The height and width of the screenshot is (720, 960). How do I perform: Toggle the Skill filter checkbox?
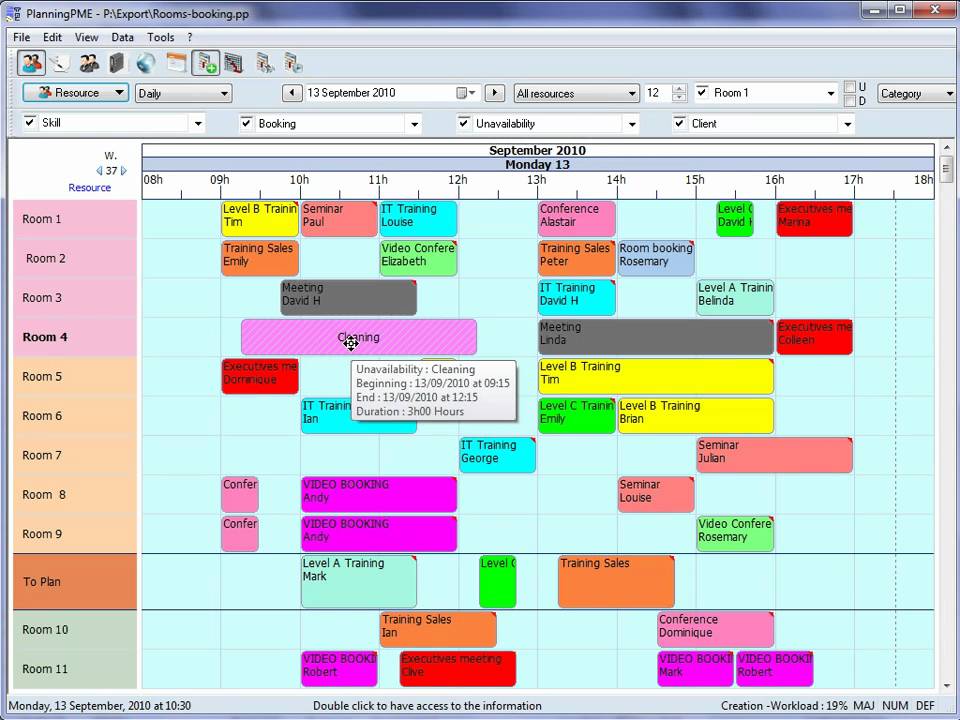tap(29, 121)
